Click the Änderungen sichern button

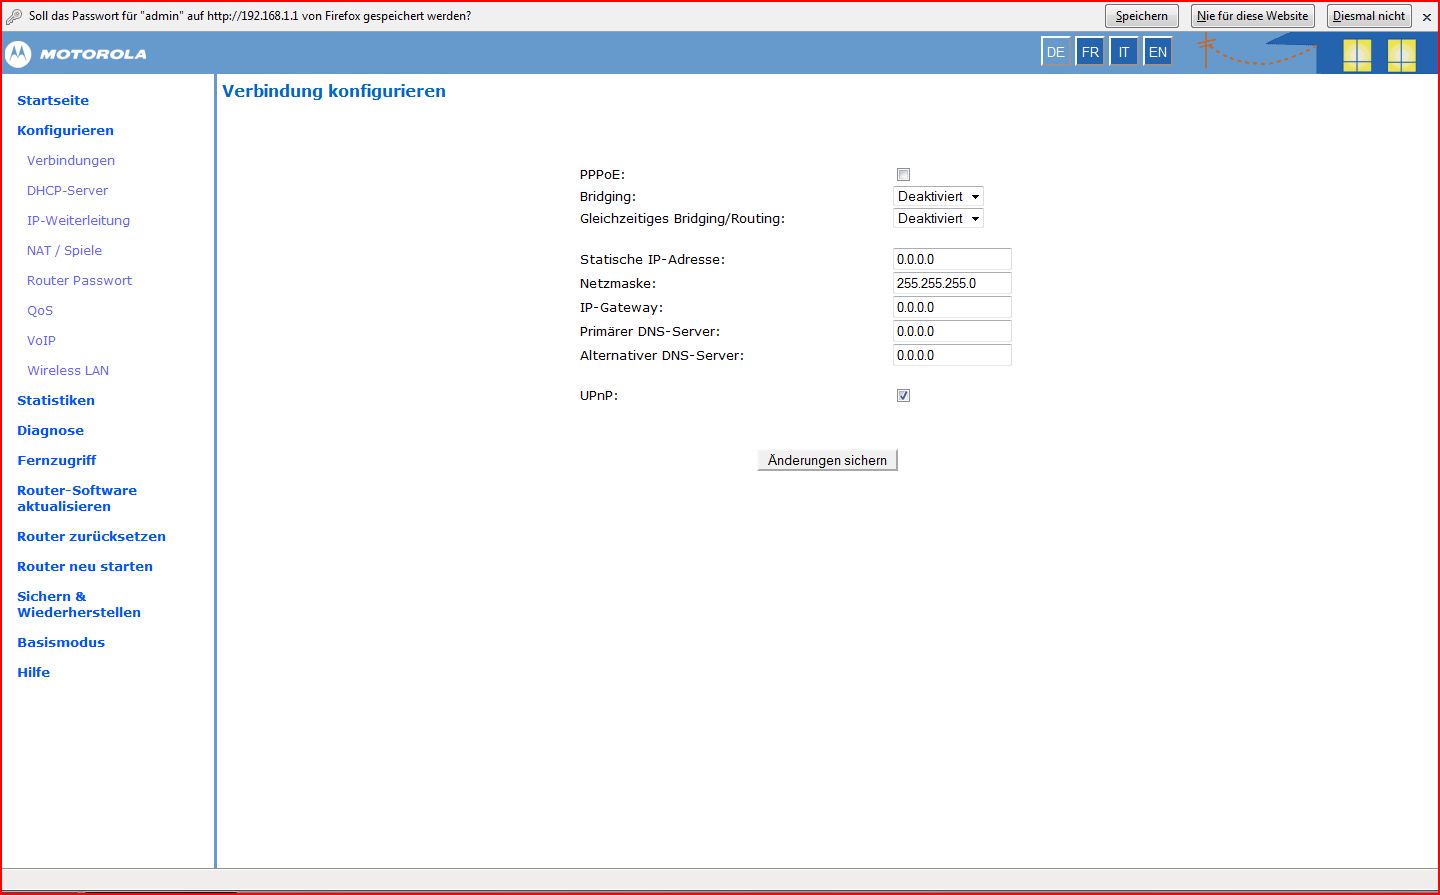click(x=827, y=460)
